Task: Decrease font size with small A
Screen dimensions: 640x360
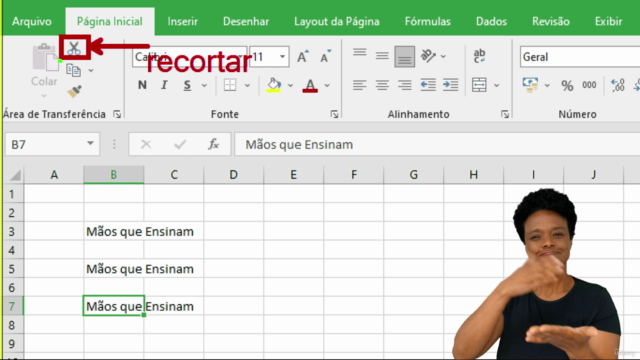Action: [x=325, y=56]
